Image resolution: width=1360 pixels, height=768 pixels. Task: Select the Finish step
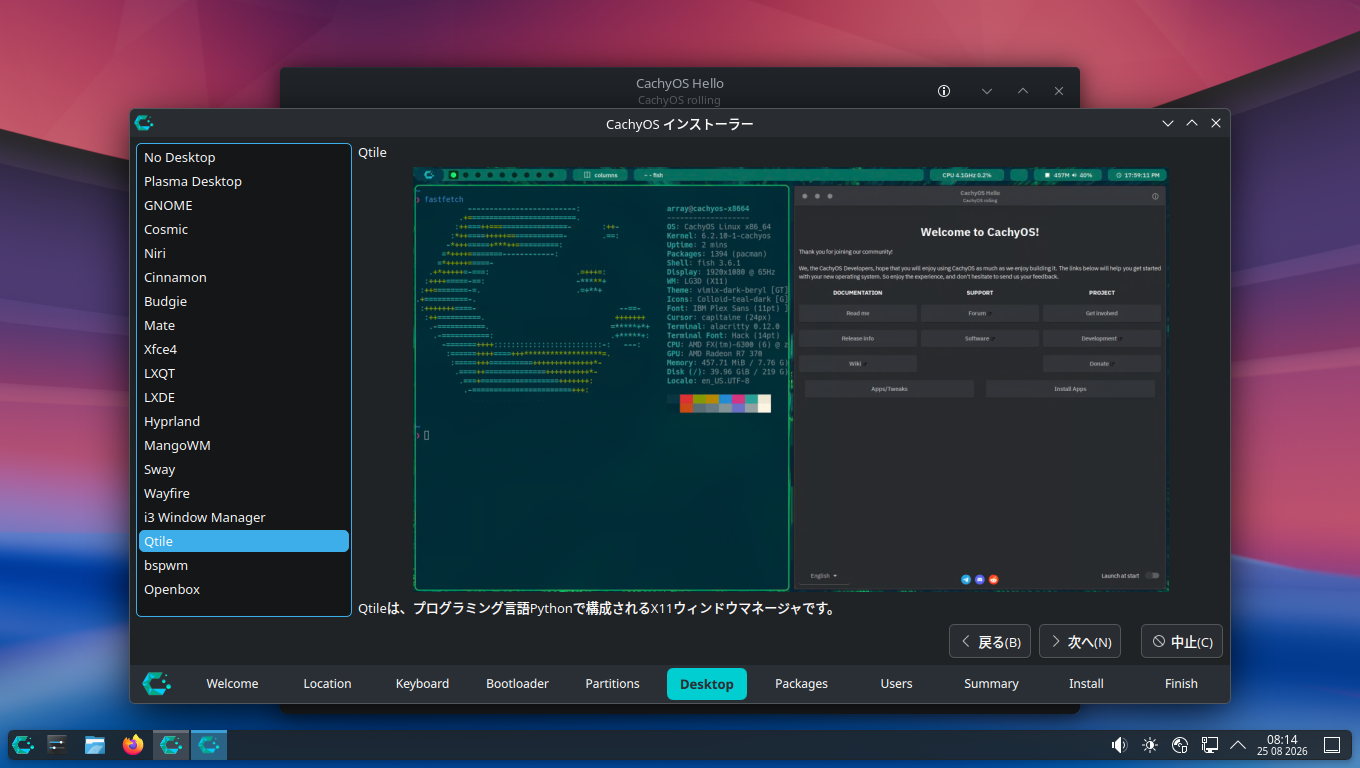(x=1181, y=684)
